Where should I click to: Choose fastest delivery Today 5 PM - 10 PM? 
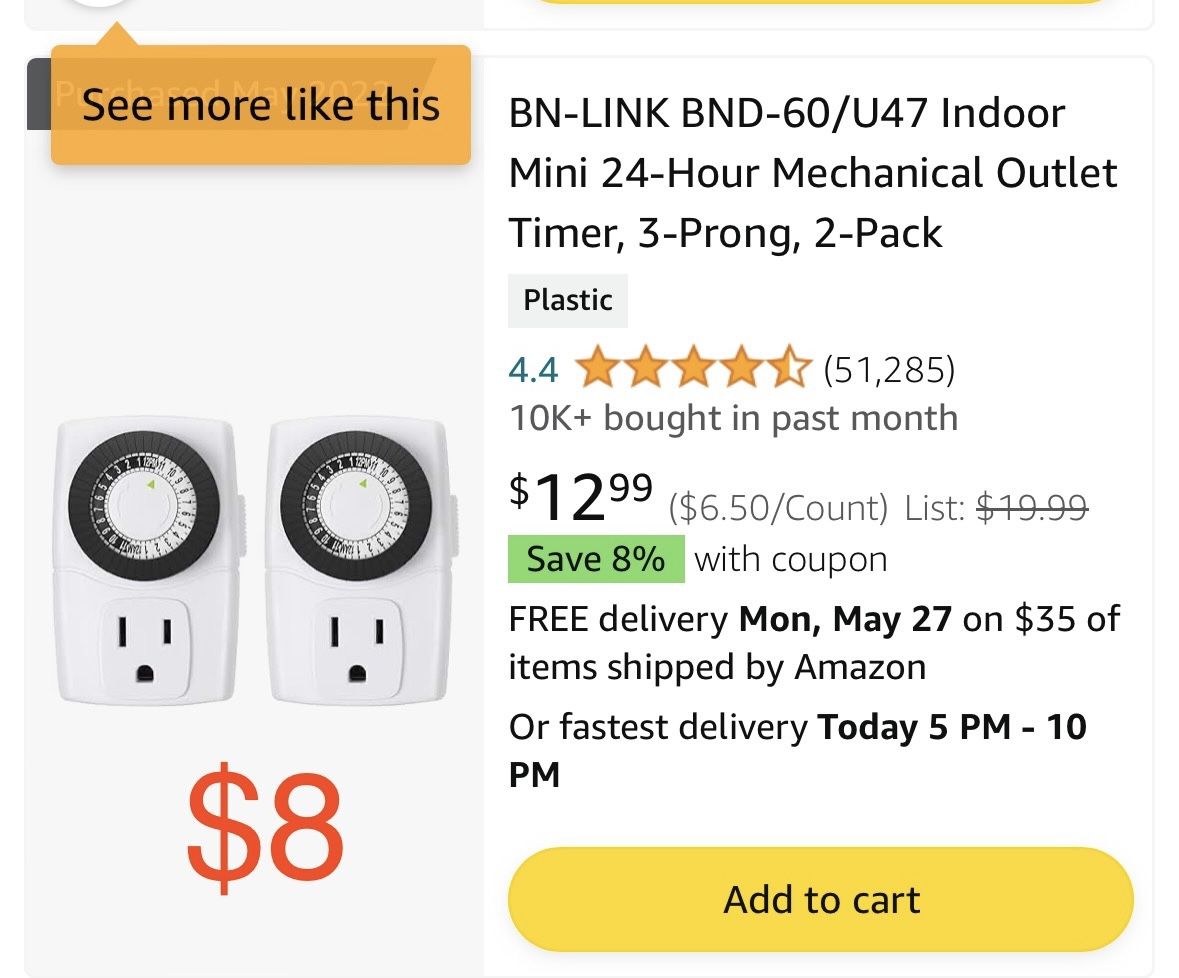pos(795,727)
